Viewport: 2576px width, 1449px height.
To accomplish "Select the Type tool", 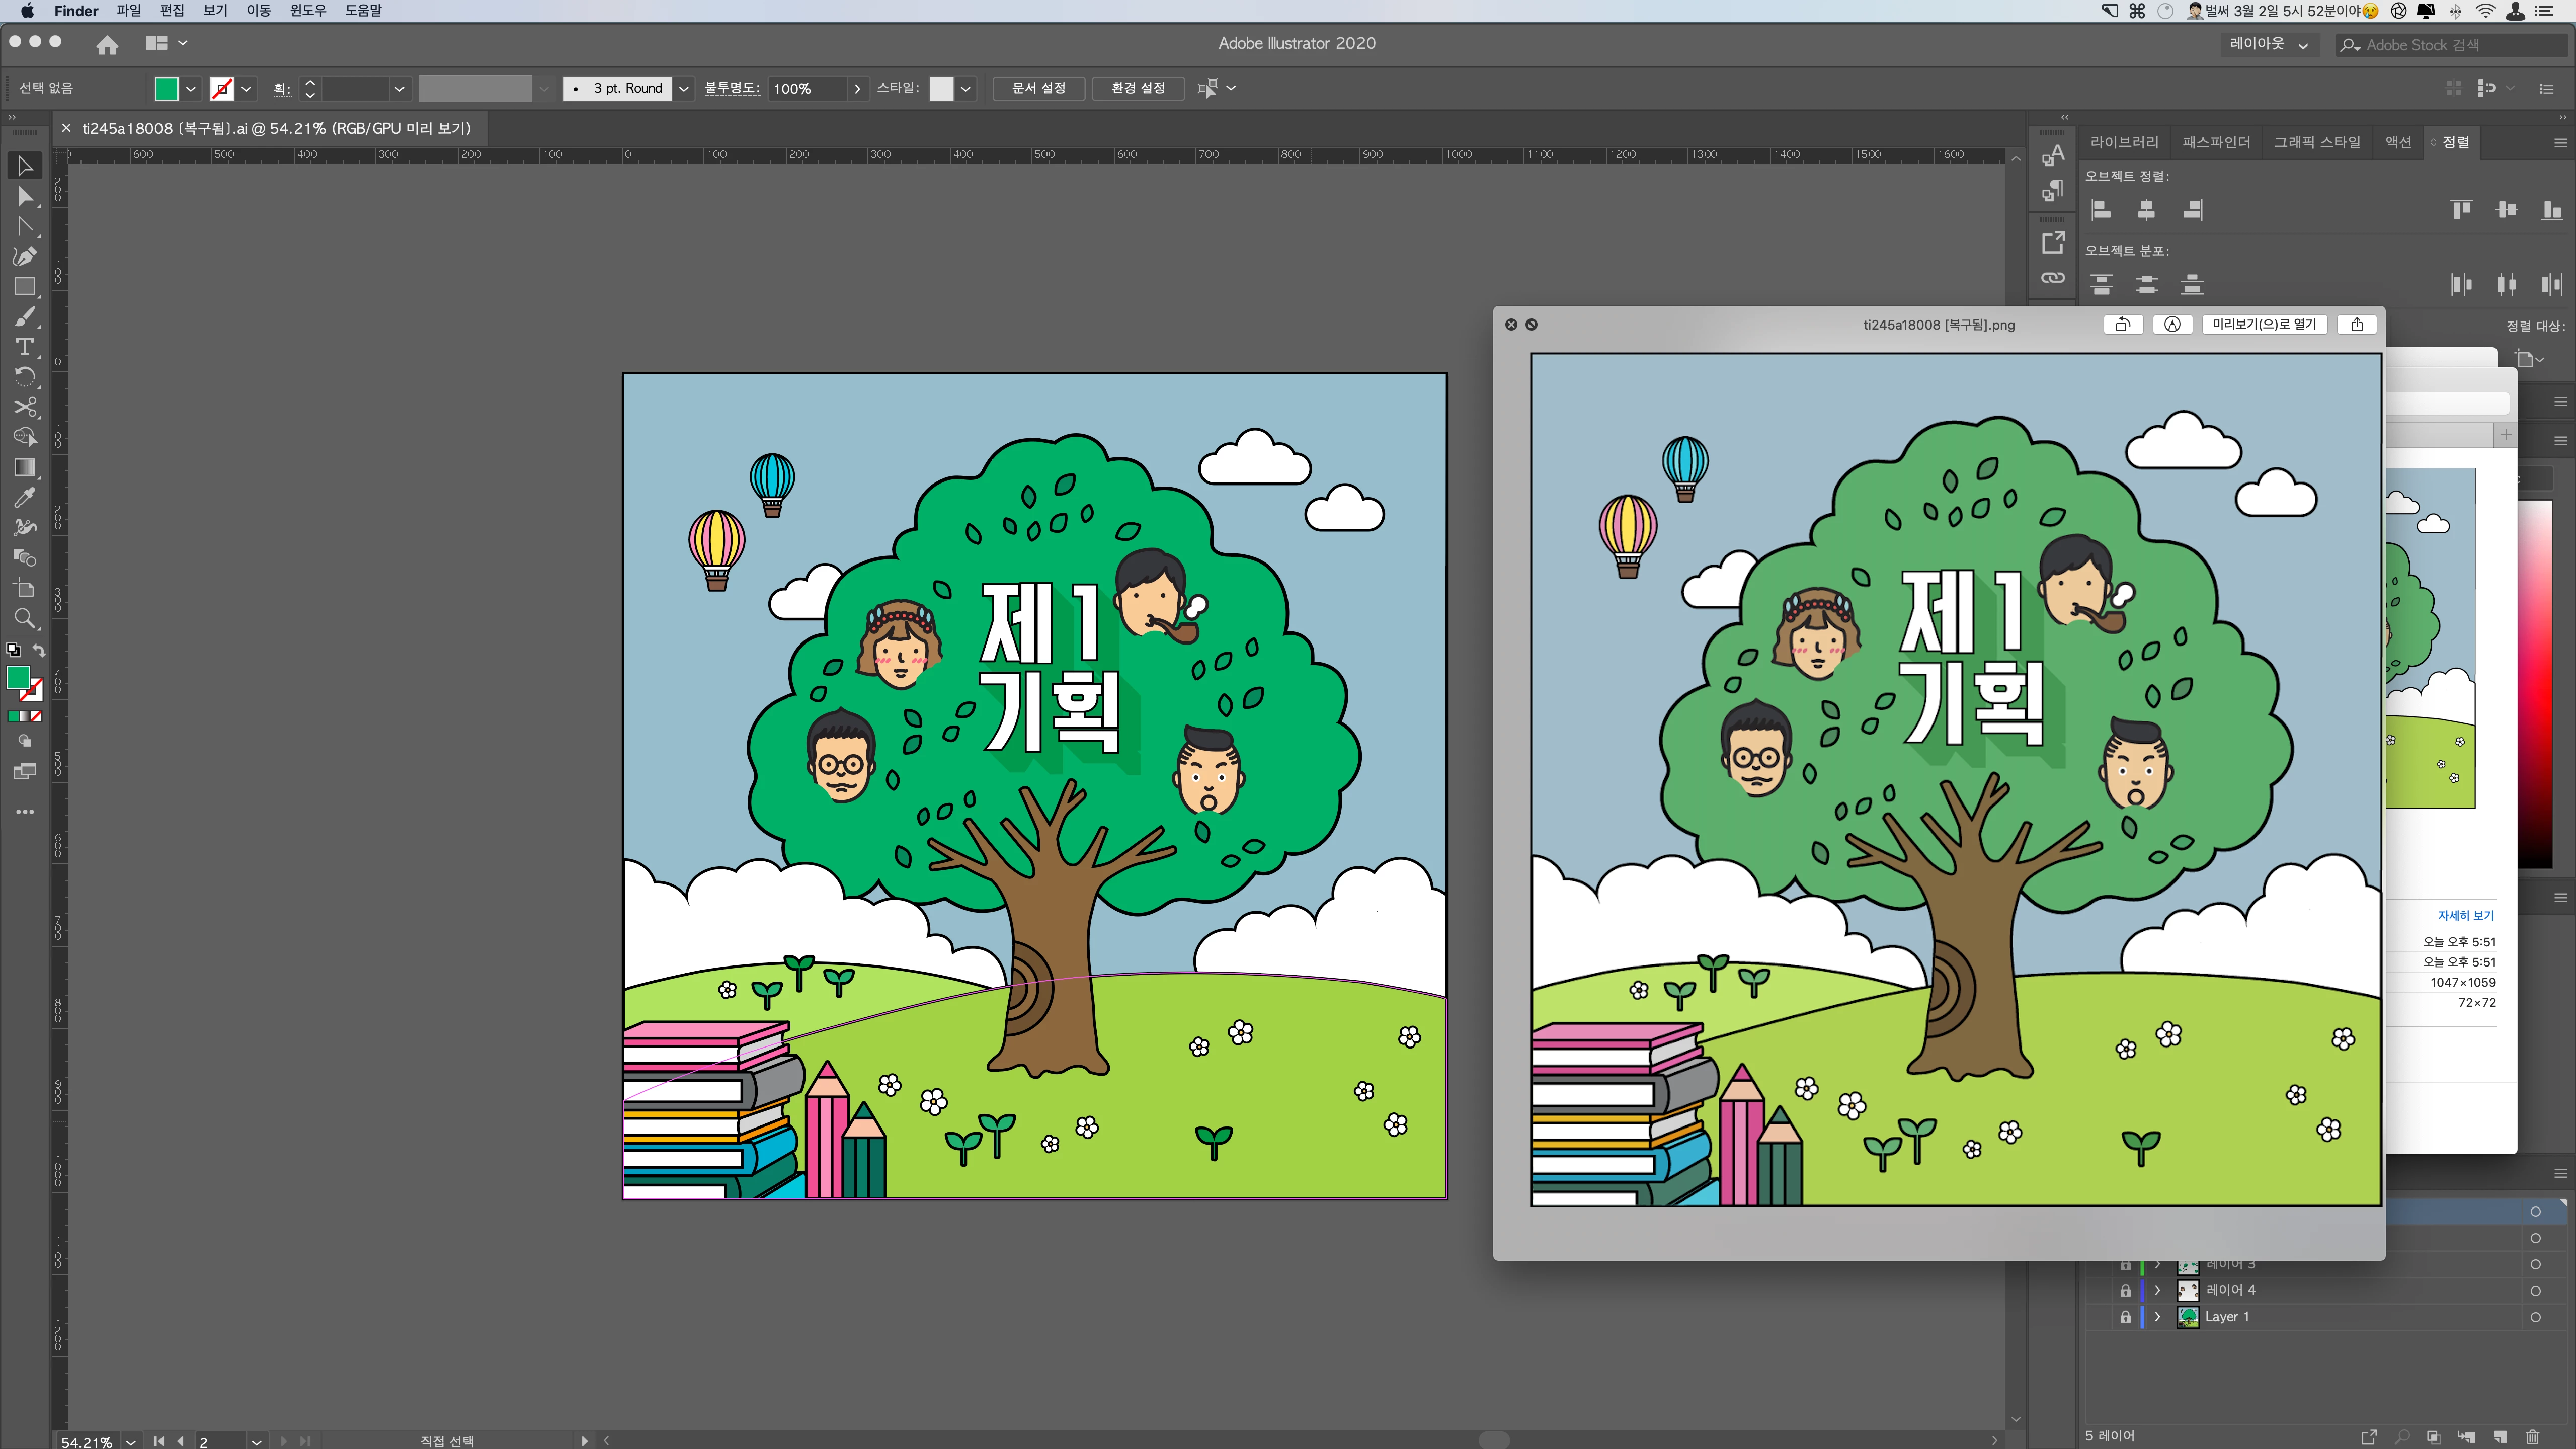I will [25, 346].
